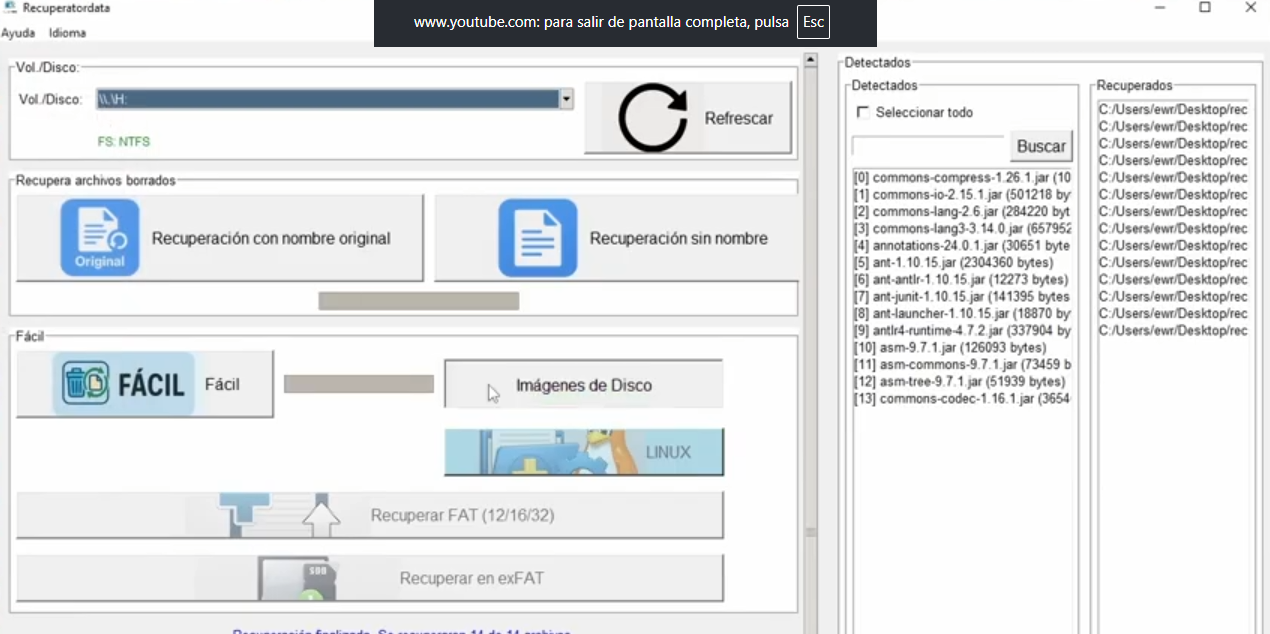Select asm-9.7.1.jar in detected list
This screenshot has height=634, width=1270.
click(949, 347)
